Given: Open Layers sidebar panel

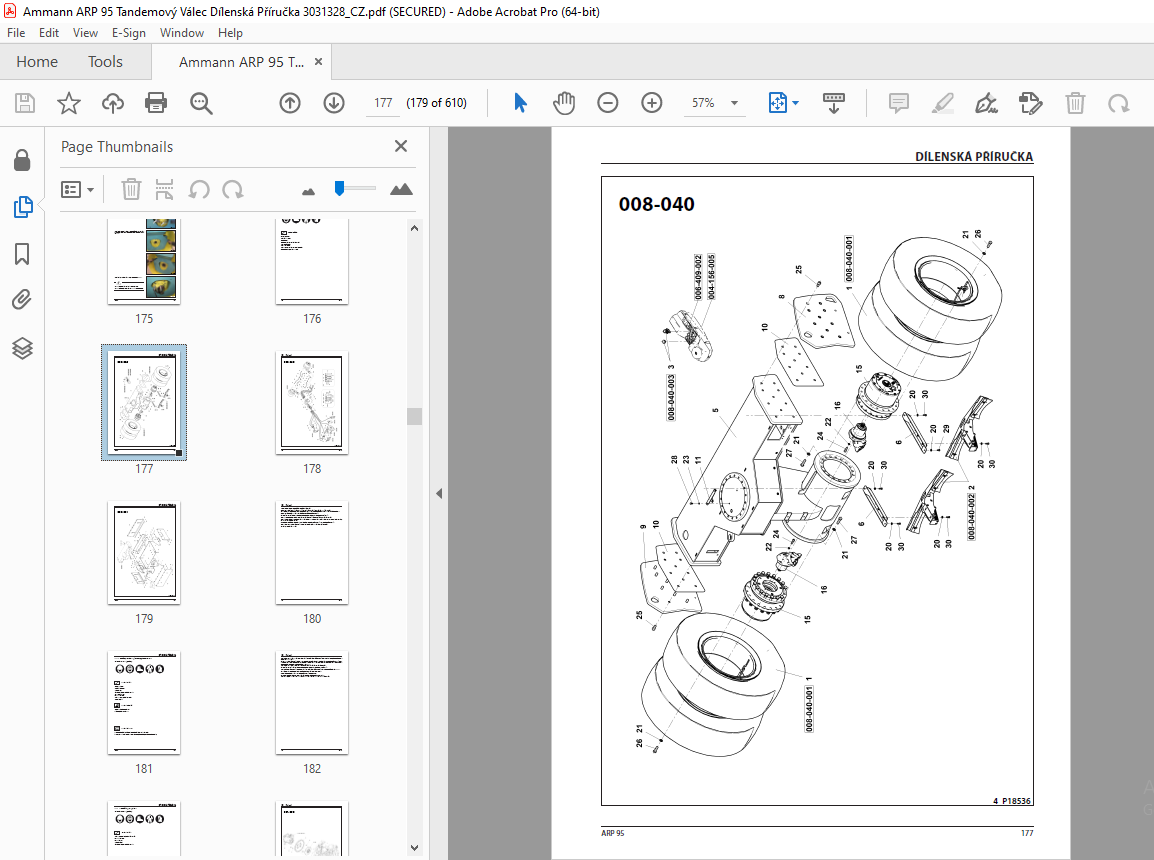Looking at the screenshot, I should tap(22, 348).
